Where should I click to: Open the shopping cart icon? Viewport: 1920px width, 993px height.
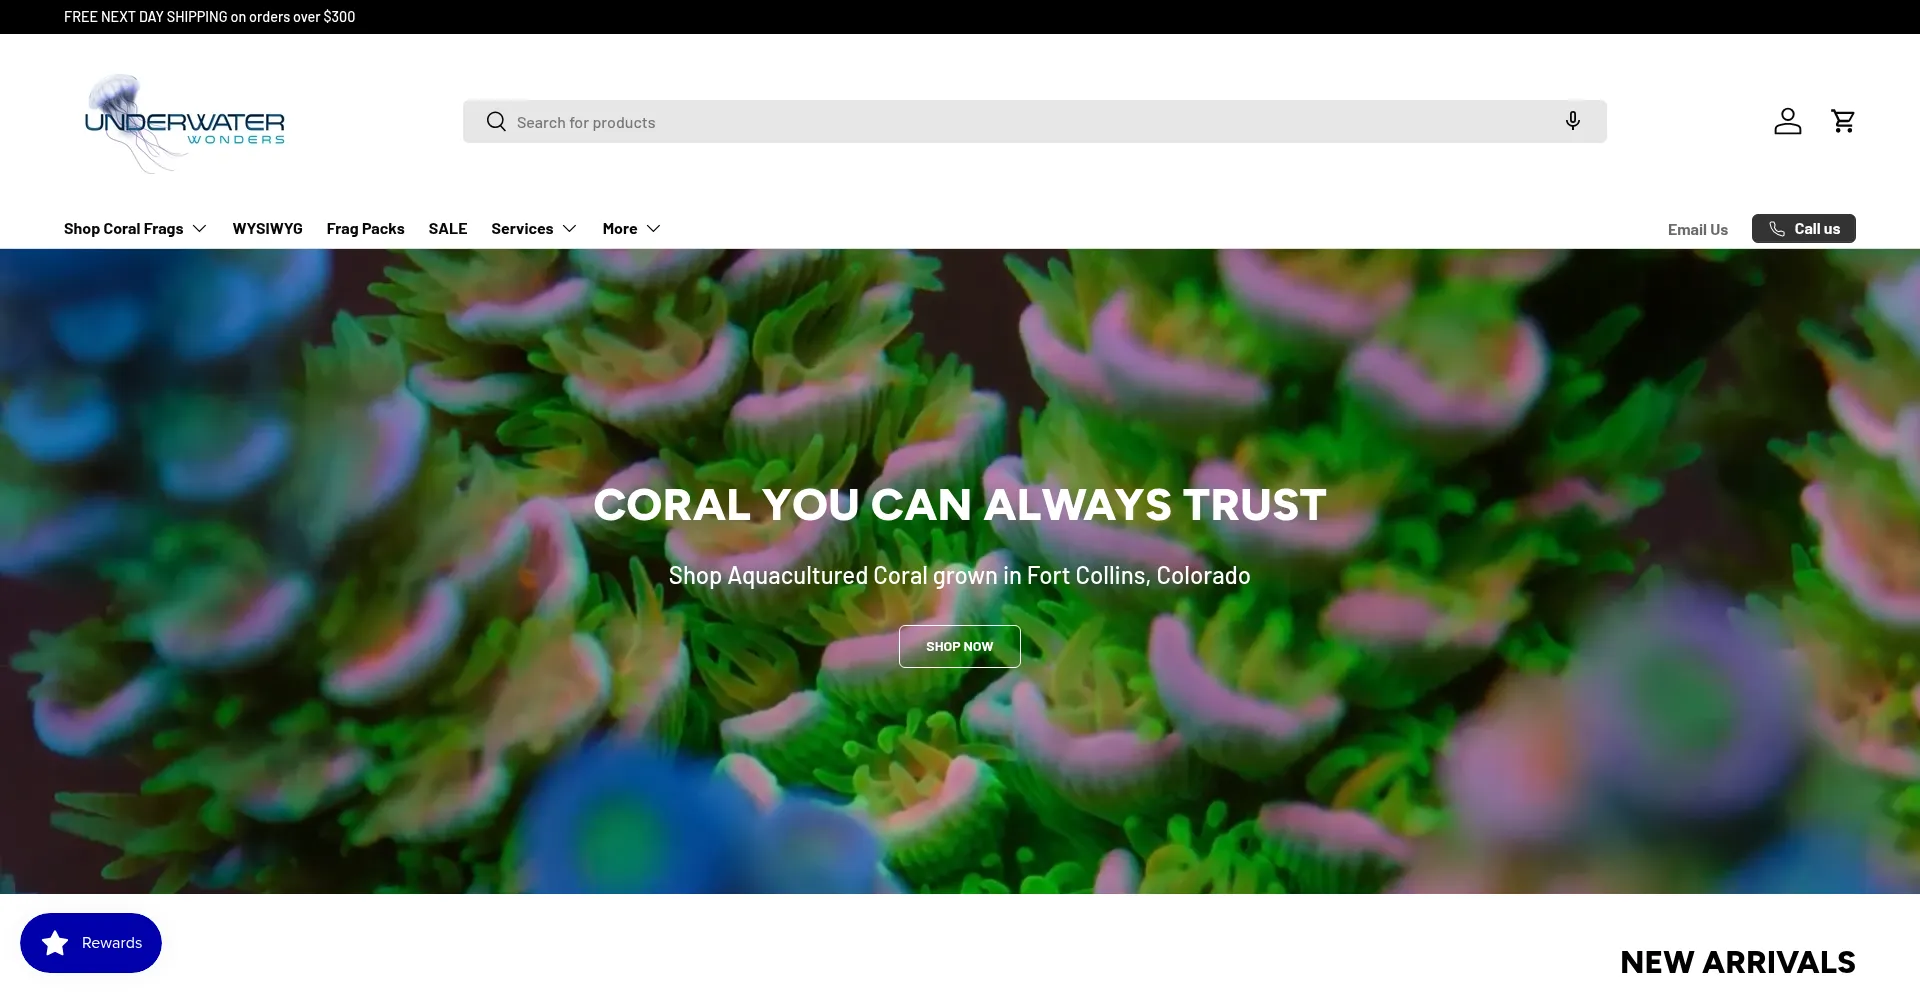(x=1842, y=121)
